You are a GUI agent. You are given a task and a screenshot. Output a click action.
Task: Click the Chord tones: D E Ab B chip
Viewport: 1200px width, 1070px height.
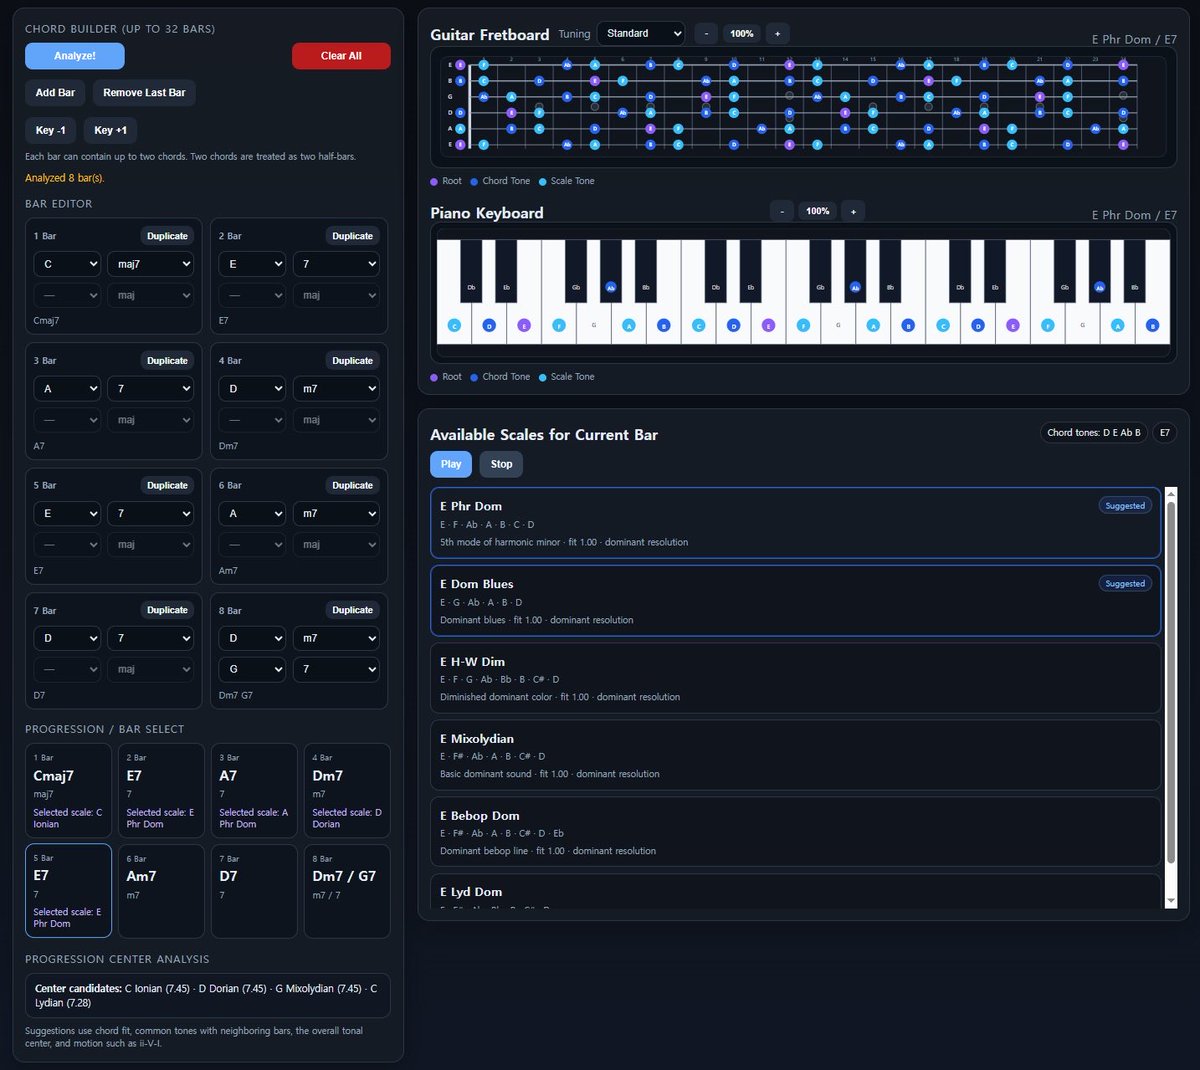click(x=1093, y=433)
